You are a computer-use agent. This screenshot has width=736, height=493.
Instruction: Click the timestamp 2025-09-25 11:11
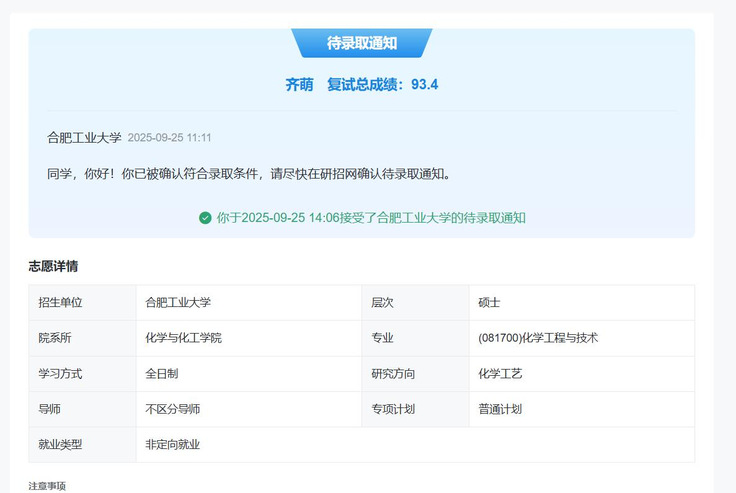pyautogui.click(x=169, y=138)
